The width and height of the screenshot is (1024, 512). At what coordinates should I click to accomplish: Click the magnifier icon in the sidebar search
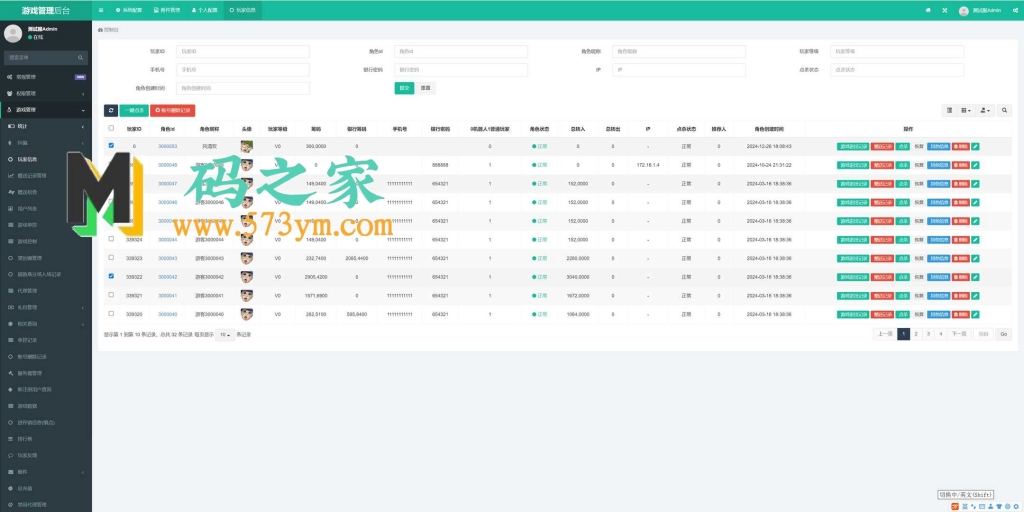pyautogui.click(x=81, y=57)
